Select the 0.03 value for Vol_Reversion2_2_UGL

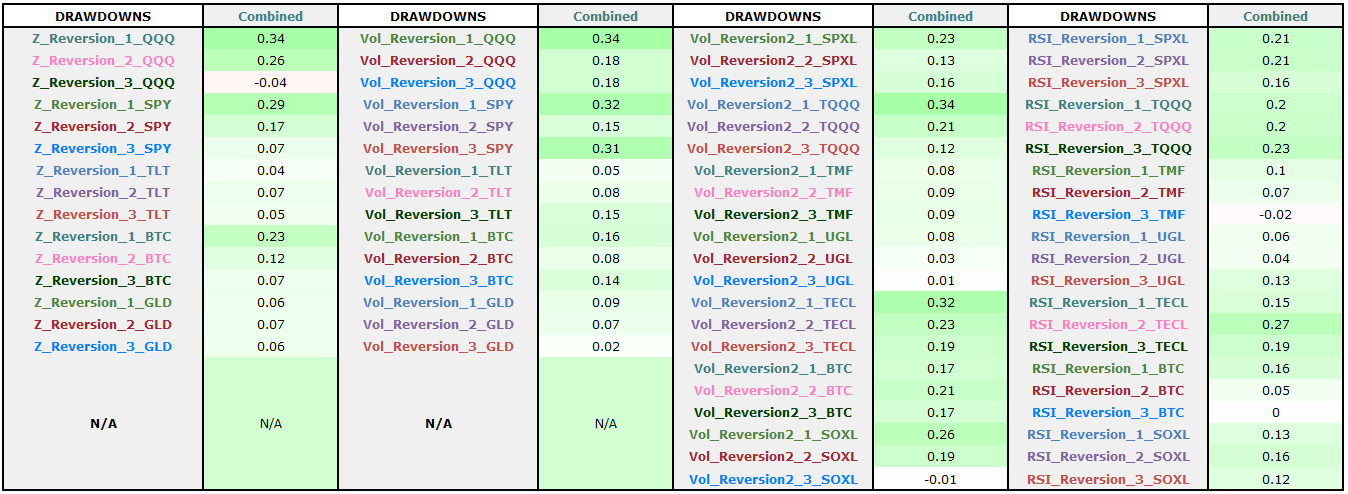(x=941, y=258)
